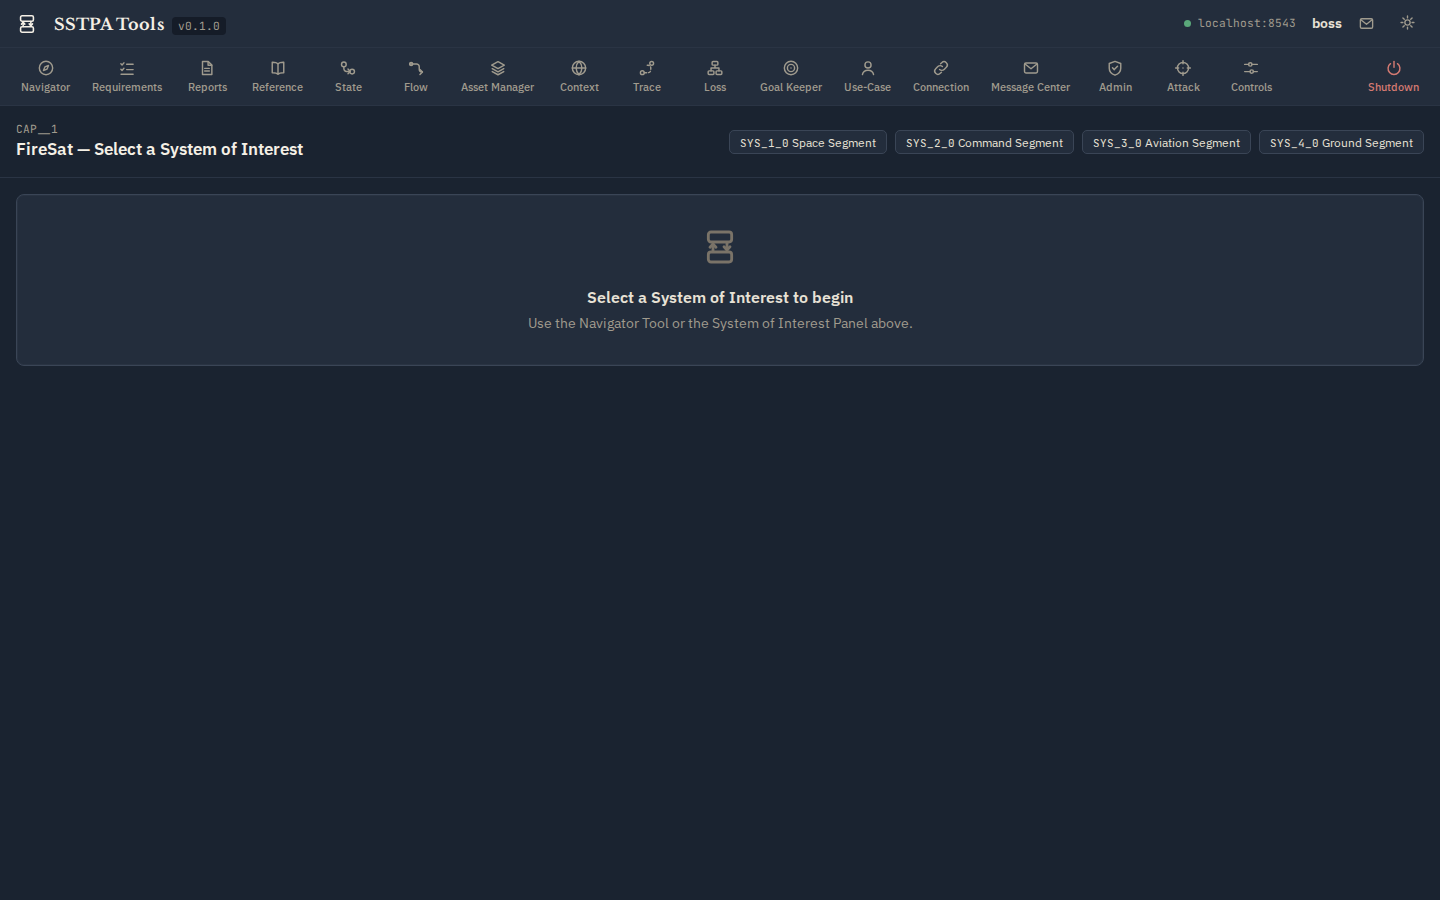Screen dimensions: 1440x900
Task: Select SYS_4_0 Ground Segment
Action: click(1341, 143)
